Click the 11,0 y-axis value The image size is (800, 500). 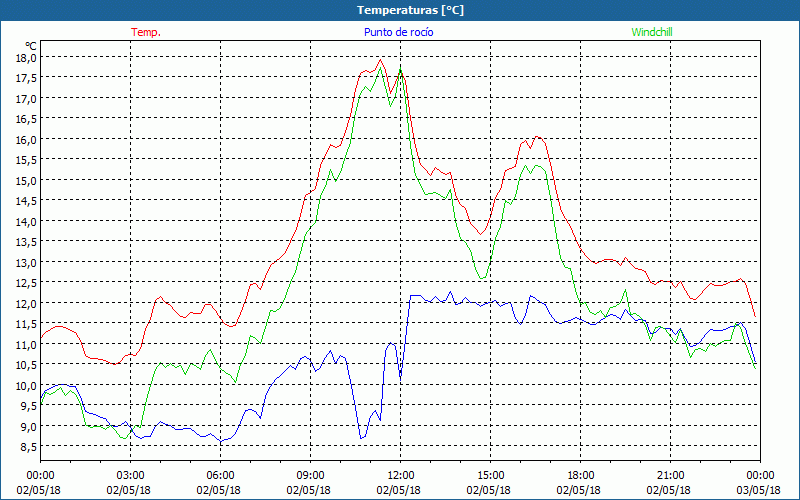pos(26,344)
